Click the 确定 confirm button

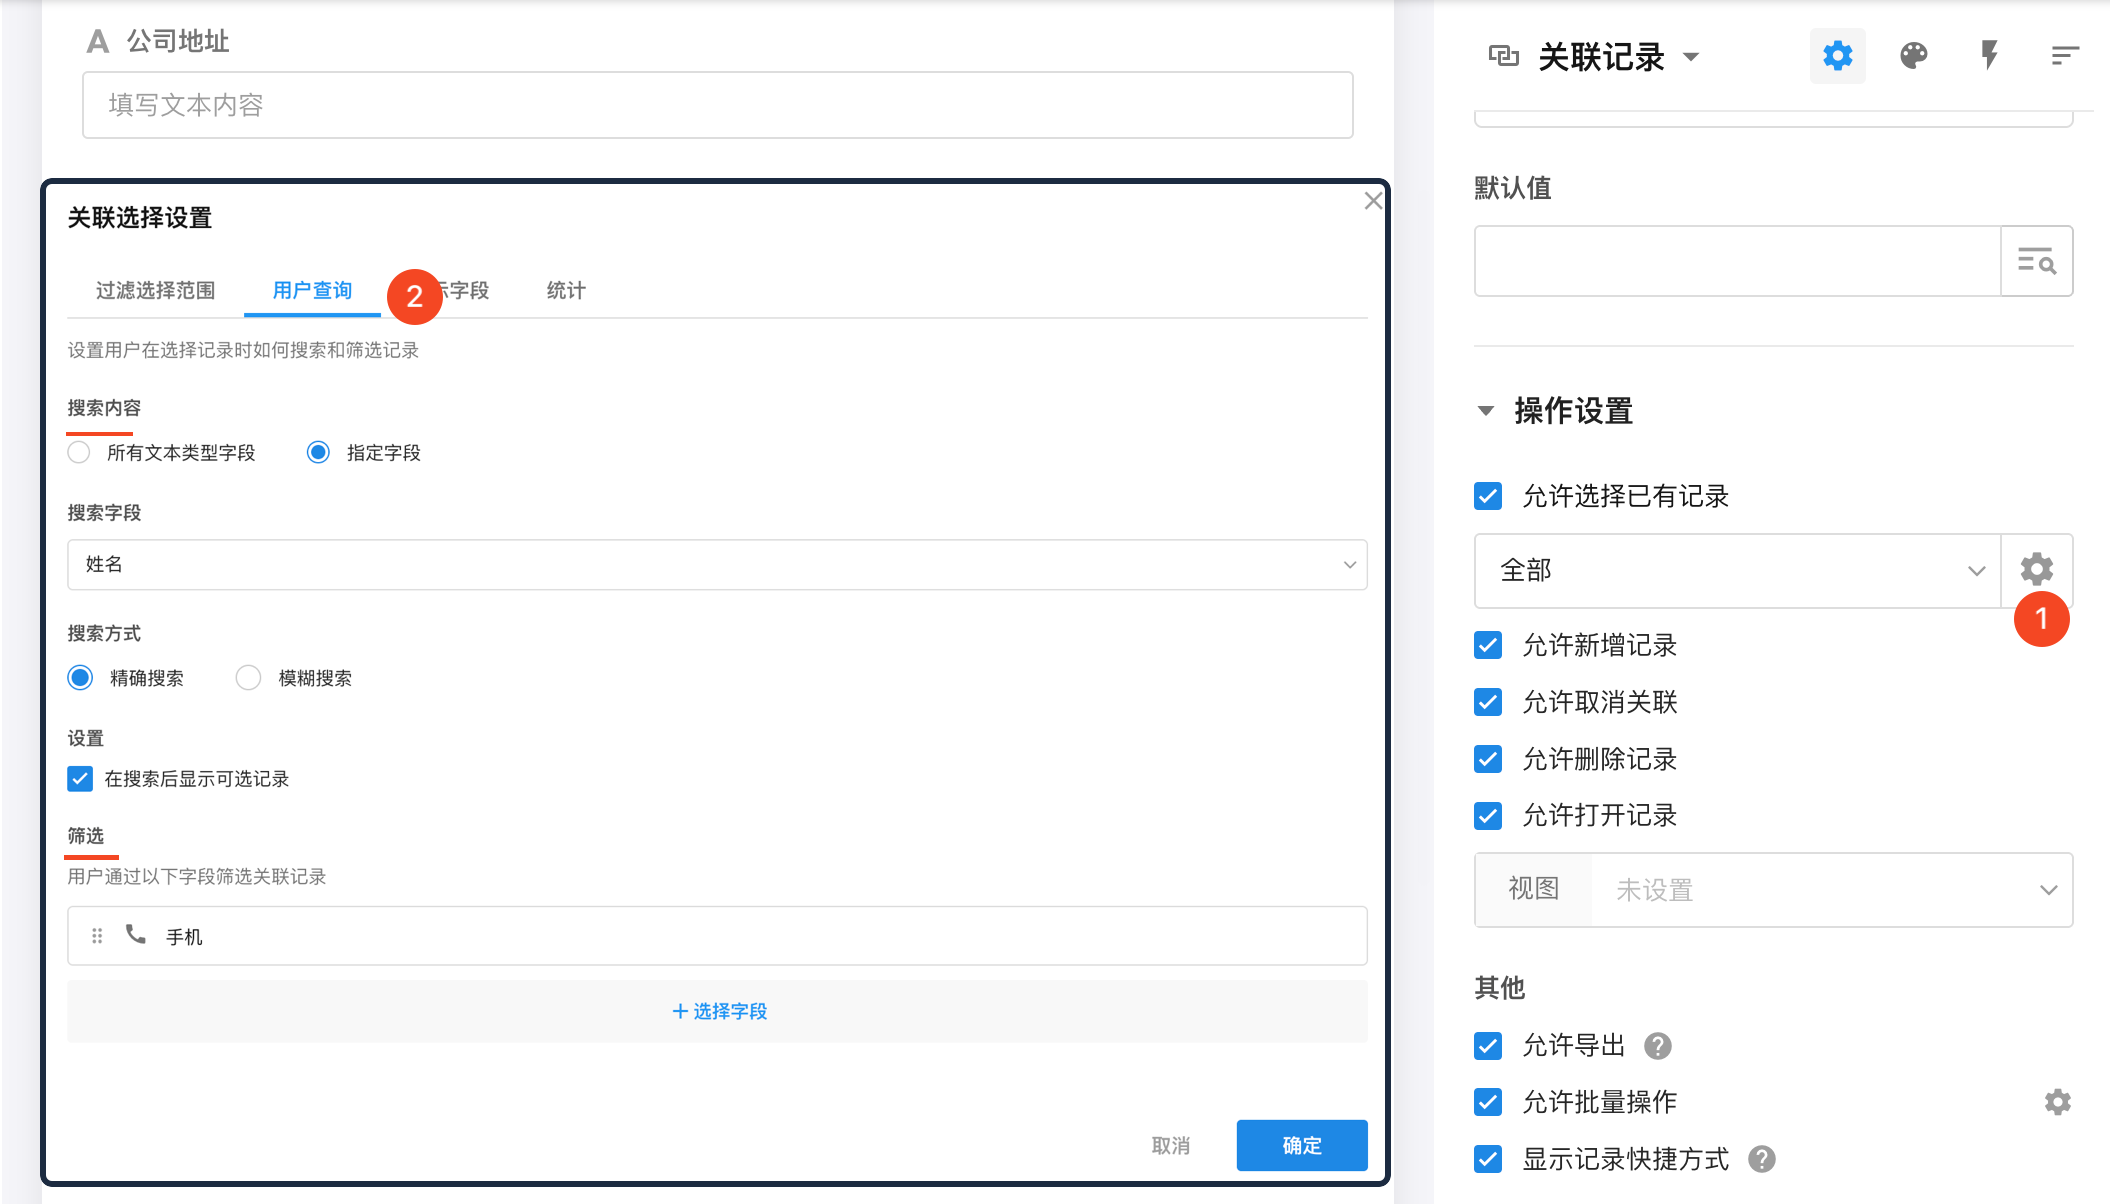[x=1301, y=1145]
